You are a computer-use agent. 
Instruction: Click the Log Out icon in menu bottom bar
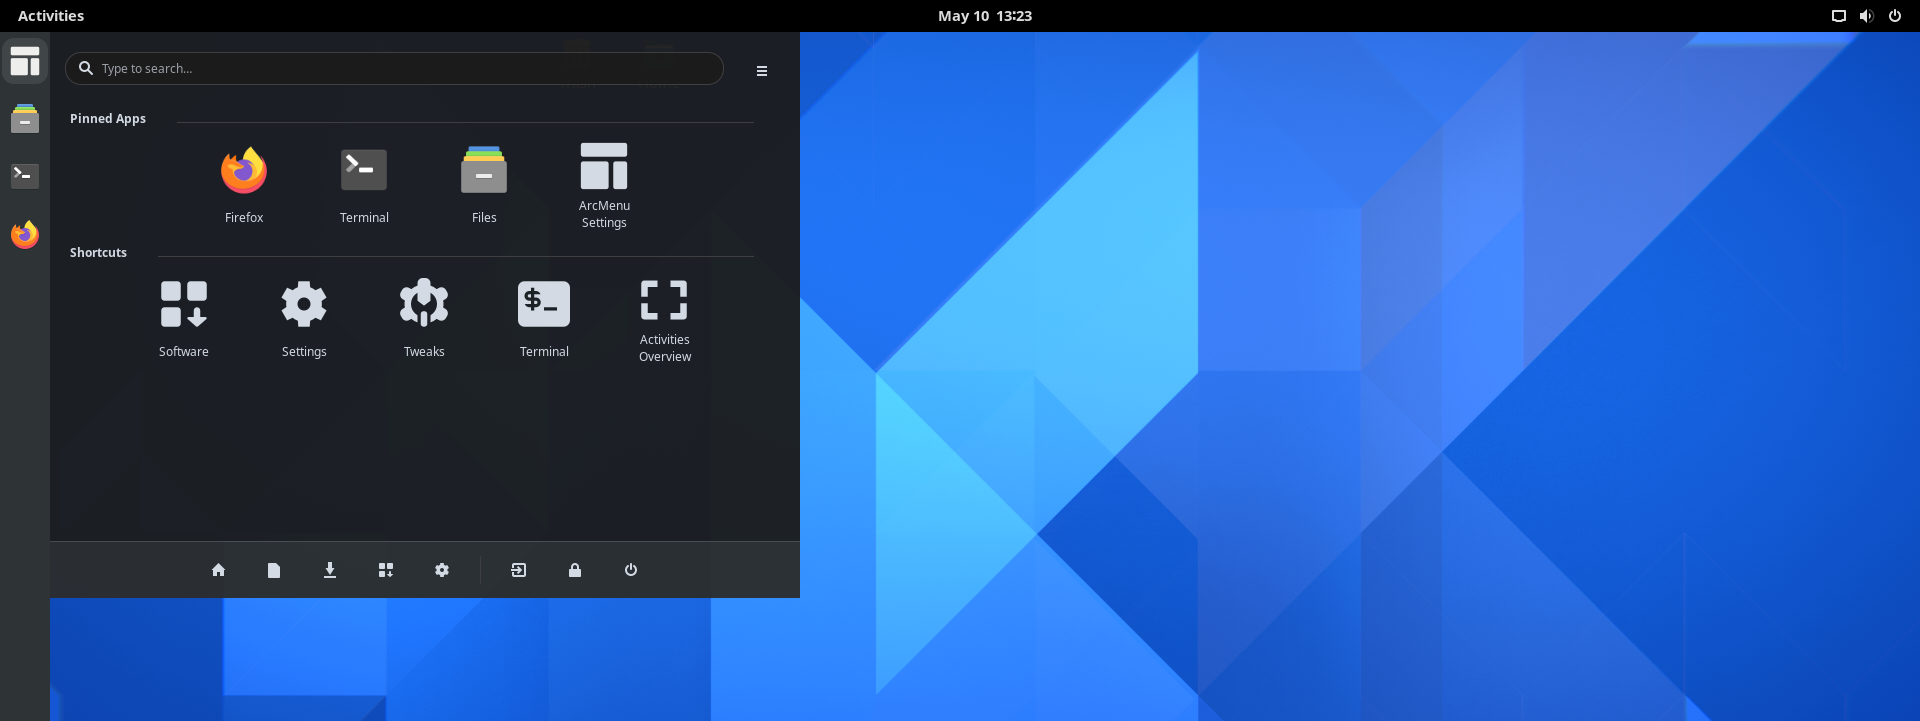[519, 570]
